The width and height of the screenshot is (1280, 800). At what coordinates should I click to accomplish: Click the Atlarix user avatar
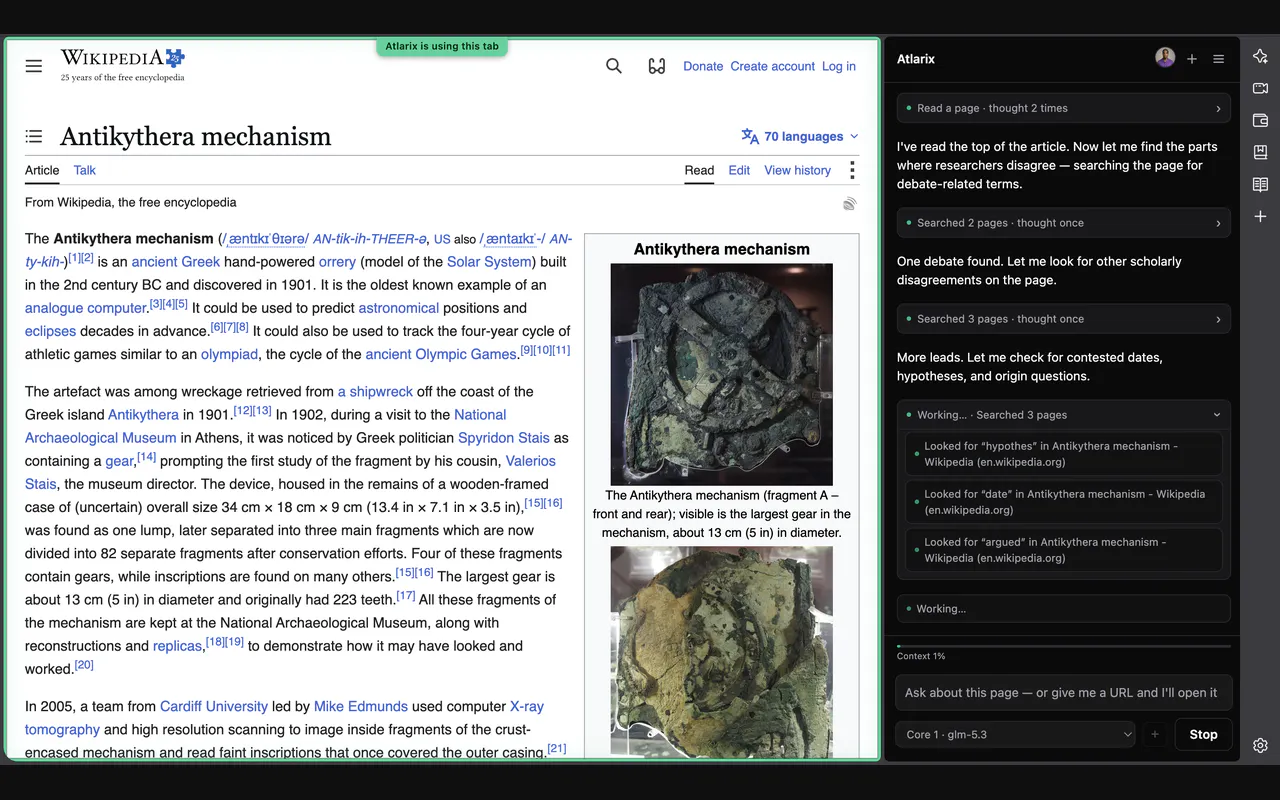(x=1165, y=58)
